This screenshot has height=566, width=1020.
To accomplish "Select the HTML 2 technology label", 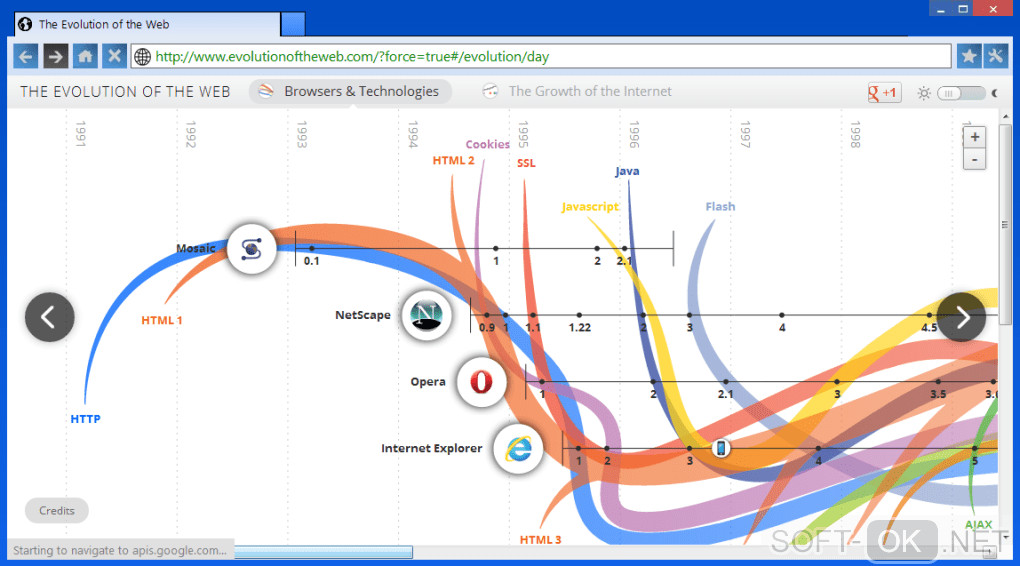I will click(453, 161).
